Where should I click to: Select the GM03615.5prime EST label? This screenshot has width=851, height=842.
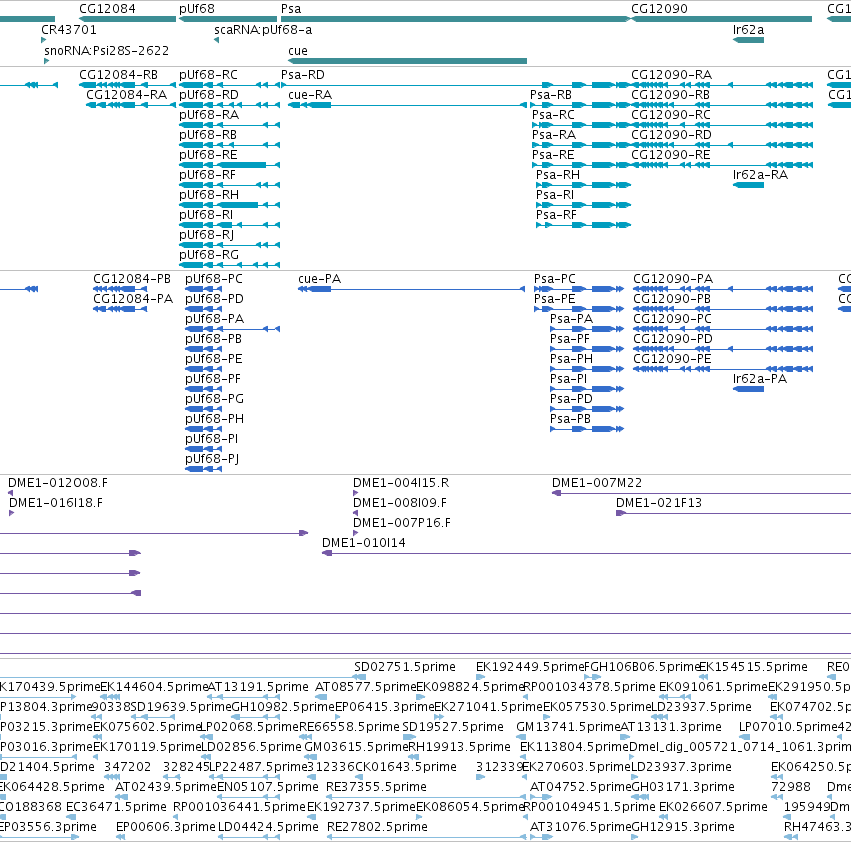pyautogui.click(x=355, y=747)
